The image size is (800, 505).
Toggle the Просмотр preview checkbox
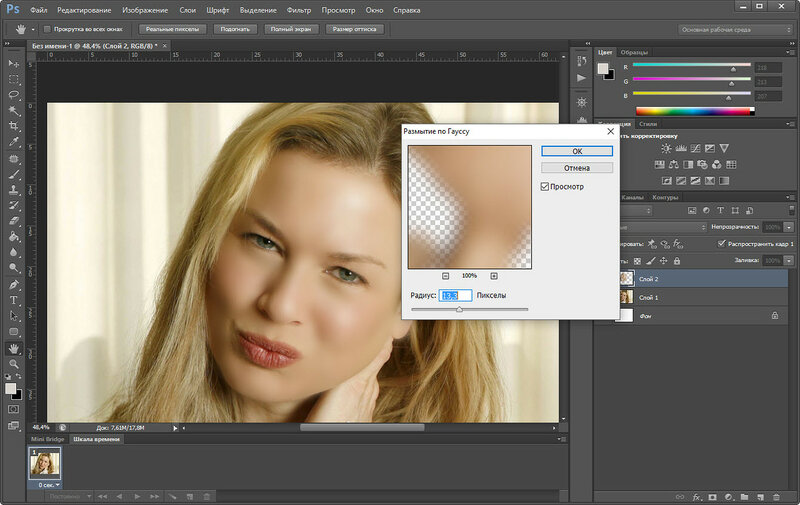point(545,187)
